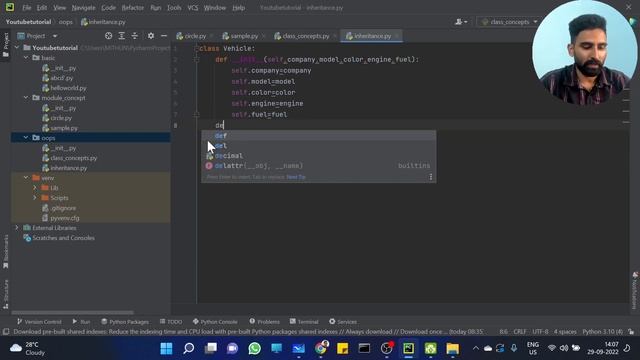Open the Python Packages tool window
Viewport: 640px width, 360px height.
coord(125,322)
